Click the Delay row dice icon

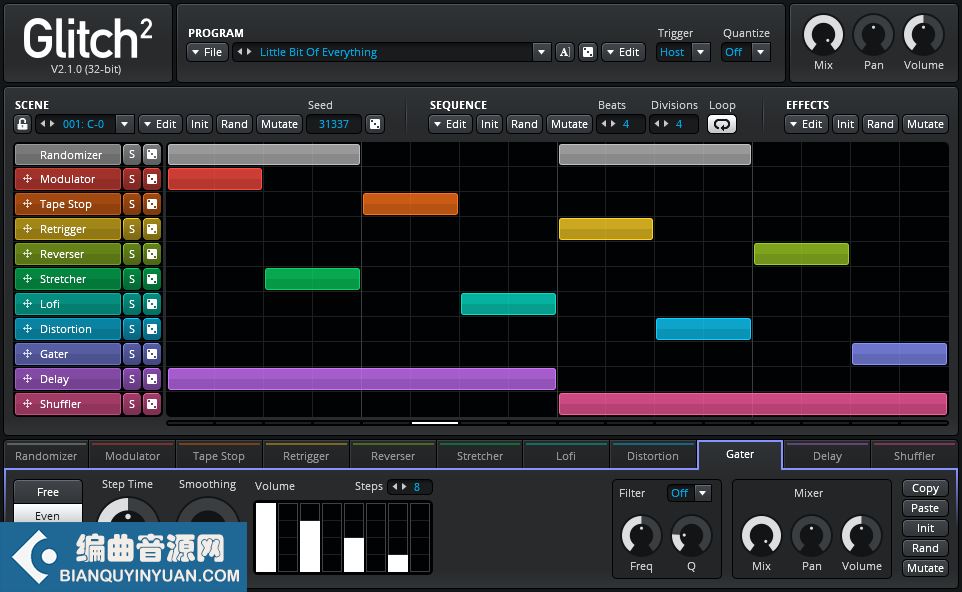tap(152, 379)
